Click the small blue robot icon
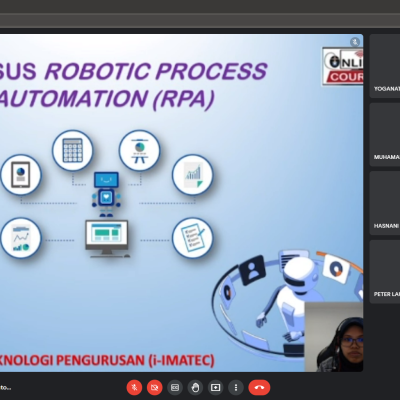This screenshot has width=400, height=400. click(106, 194)
